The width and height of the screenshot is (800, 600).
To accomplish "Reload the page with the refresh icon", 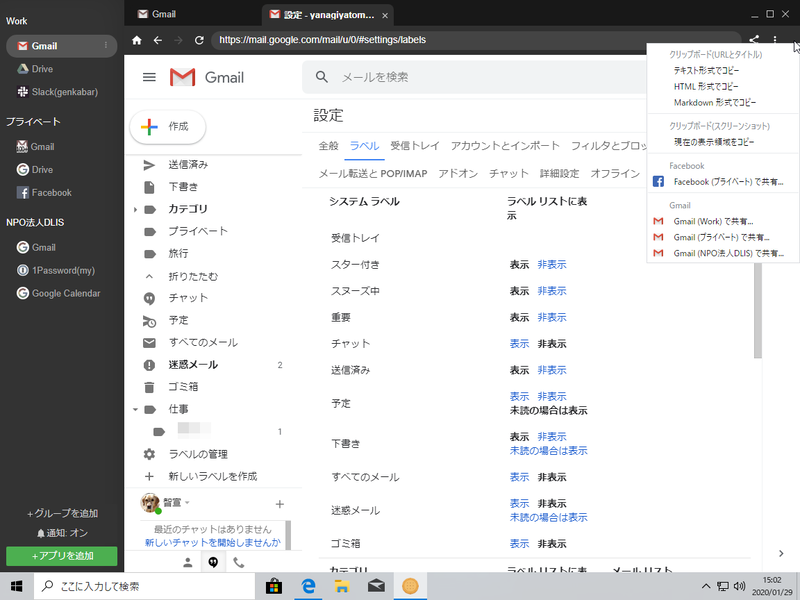I will pos(199,40).
